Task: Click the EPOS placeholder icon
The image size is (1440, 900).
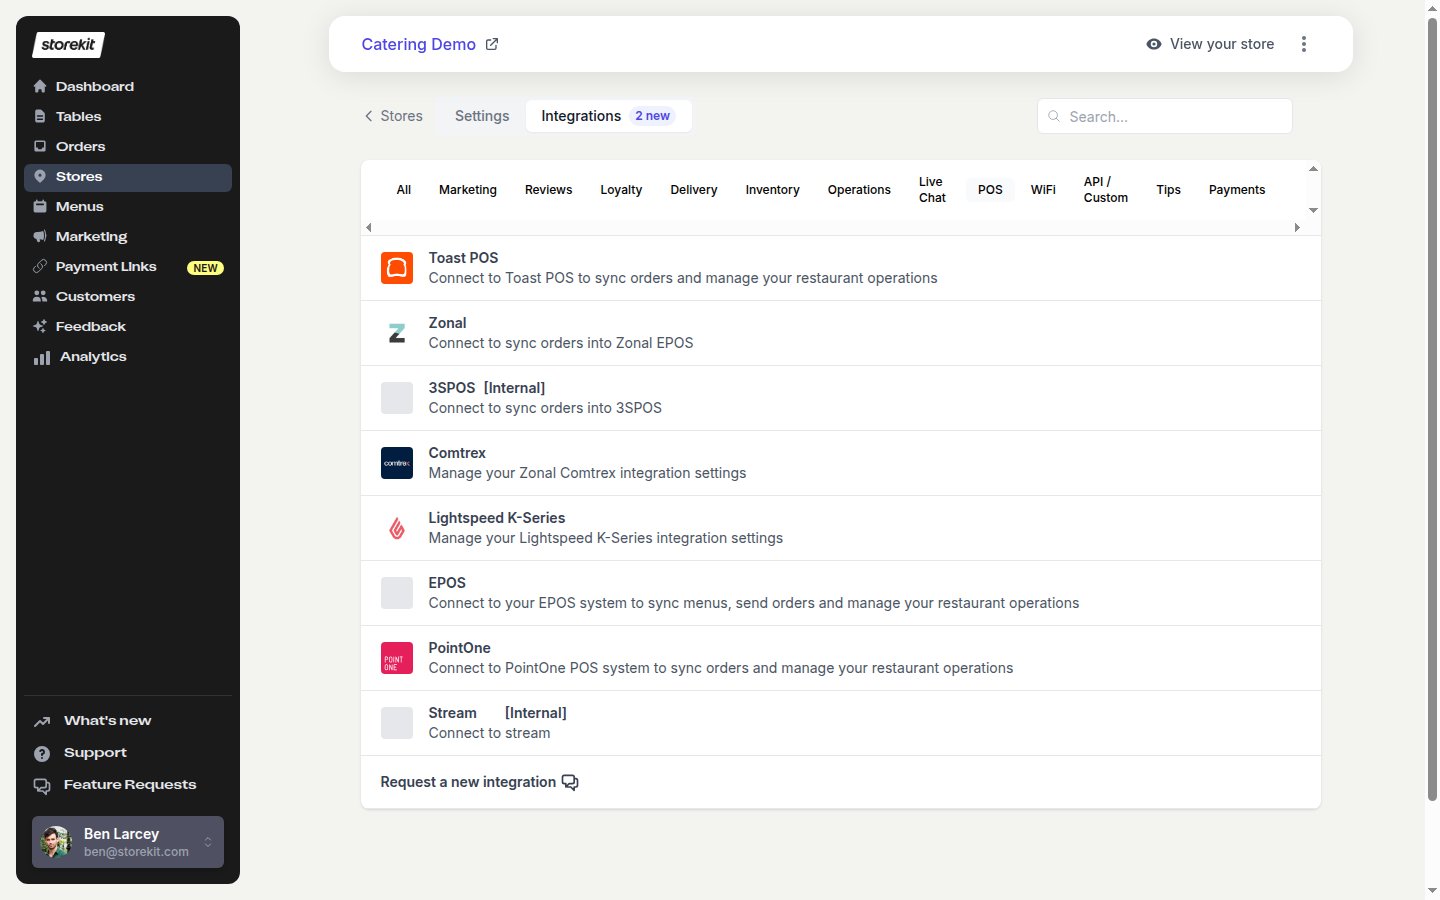Action: coord(397,593)
